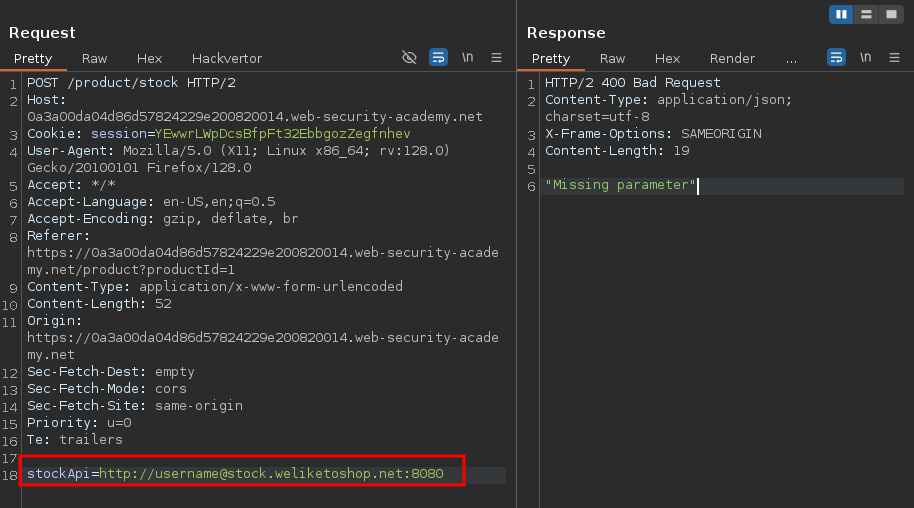Open the Hex tab in Request

[x=149, y=59]
